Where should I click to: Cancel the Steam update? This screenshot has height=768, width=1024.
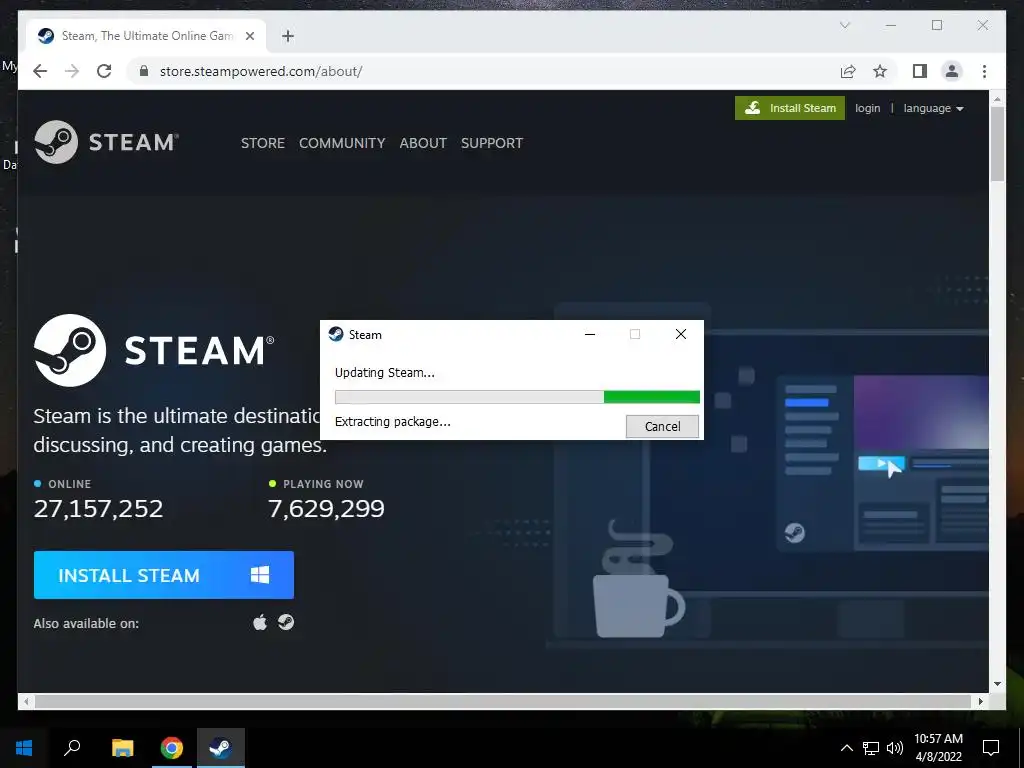click(662, 426)
